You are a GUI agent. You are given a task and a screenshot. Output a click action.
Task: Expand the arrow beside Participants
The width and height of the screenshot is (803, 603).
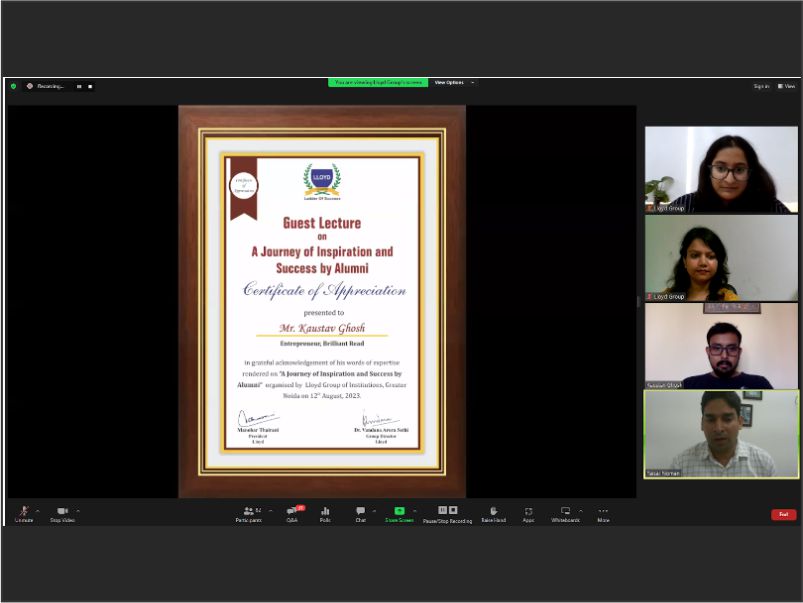point(270,511)
